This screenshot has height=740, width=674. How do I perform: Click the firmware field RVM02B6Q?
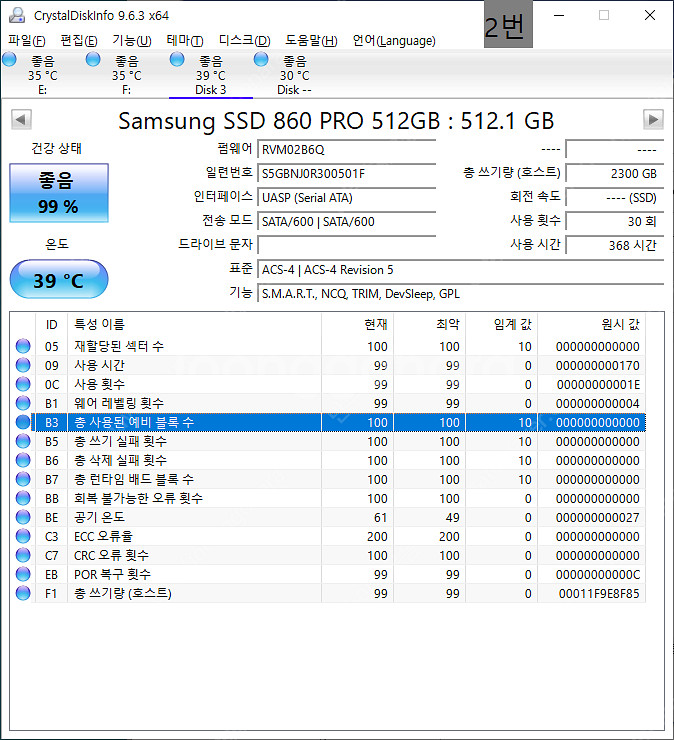point(346,150)
